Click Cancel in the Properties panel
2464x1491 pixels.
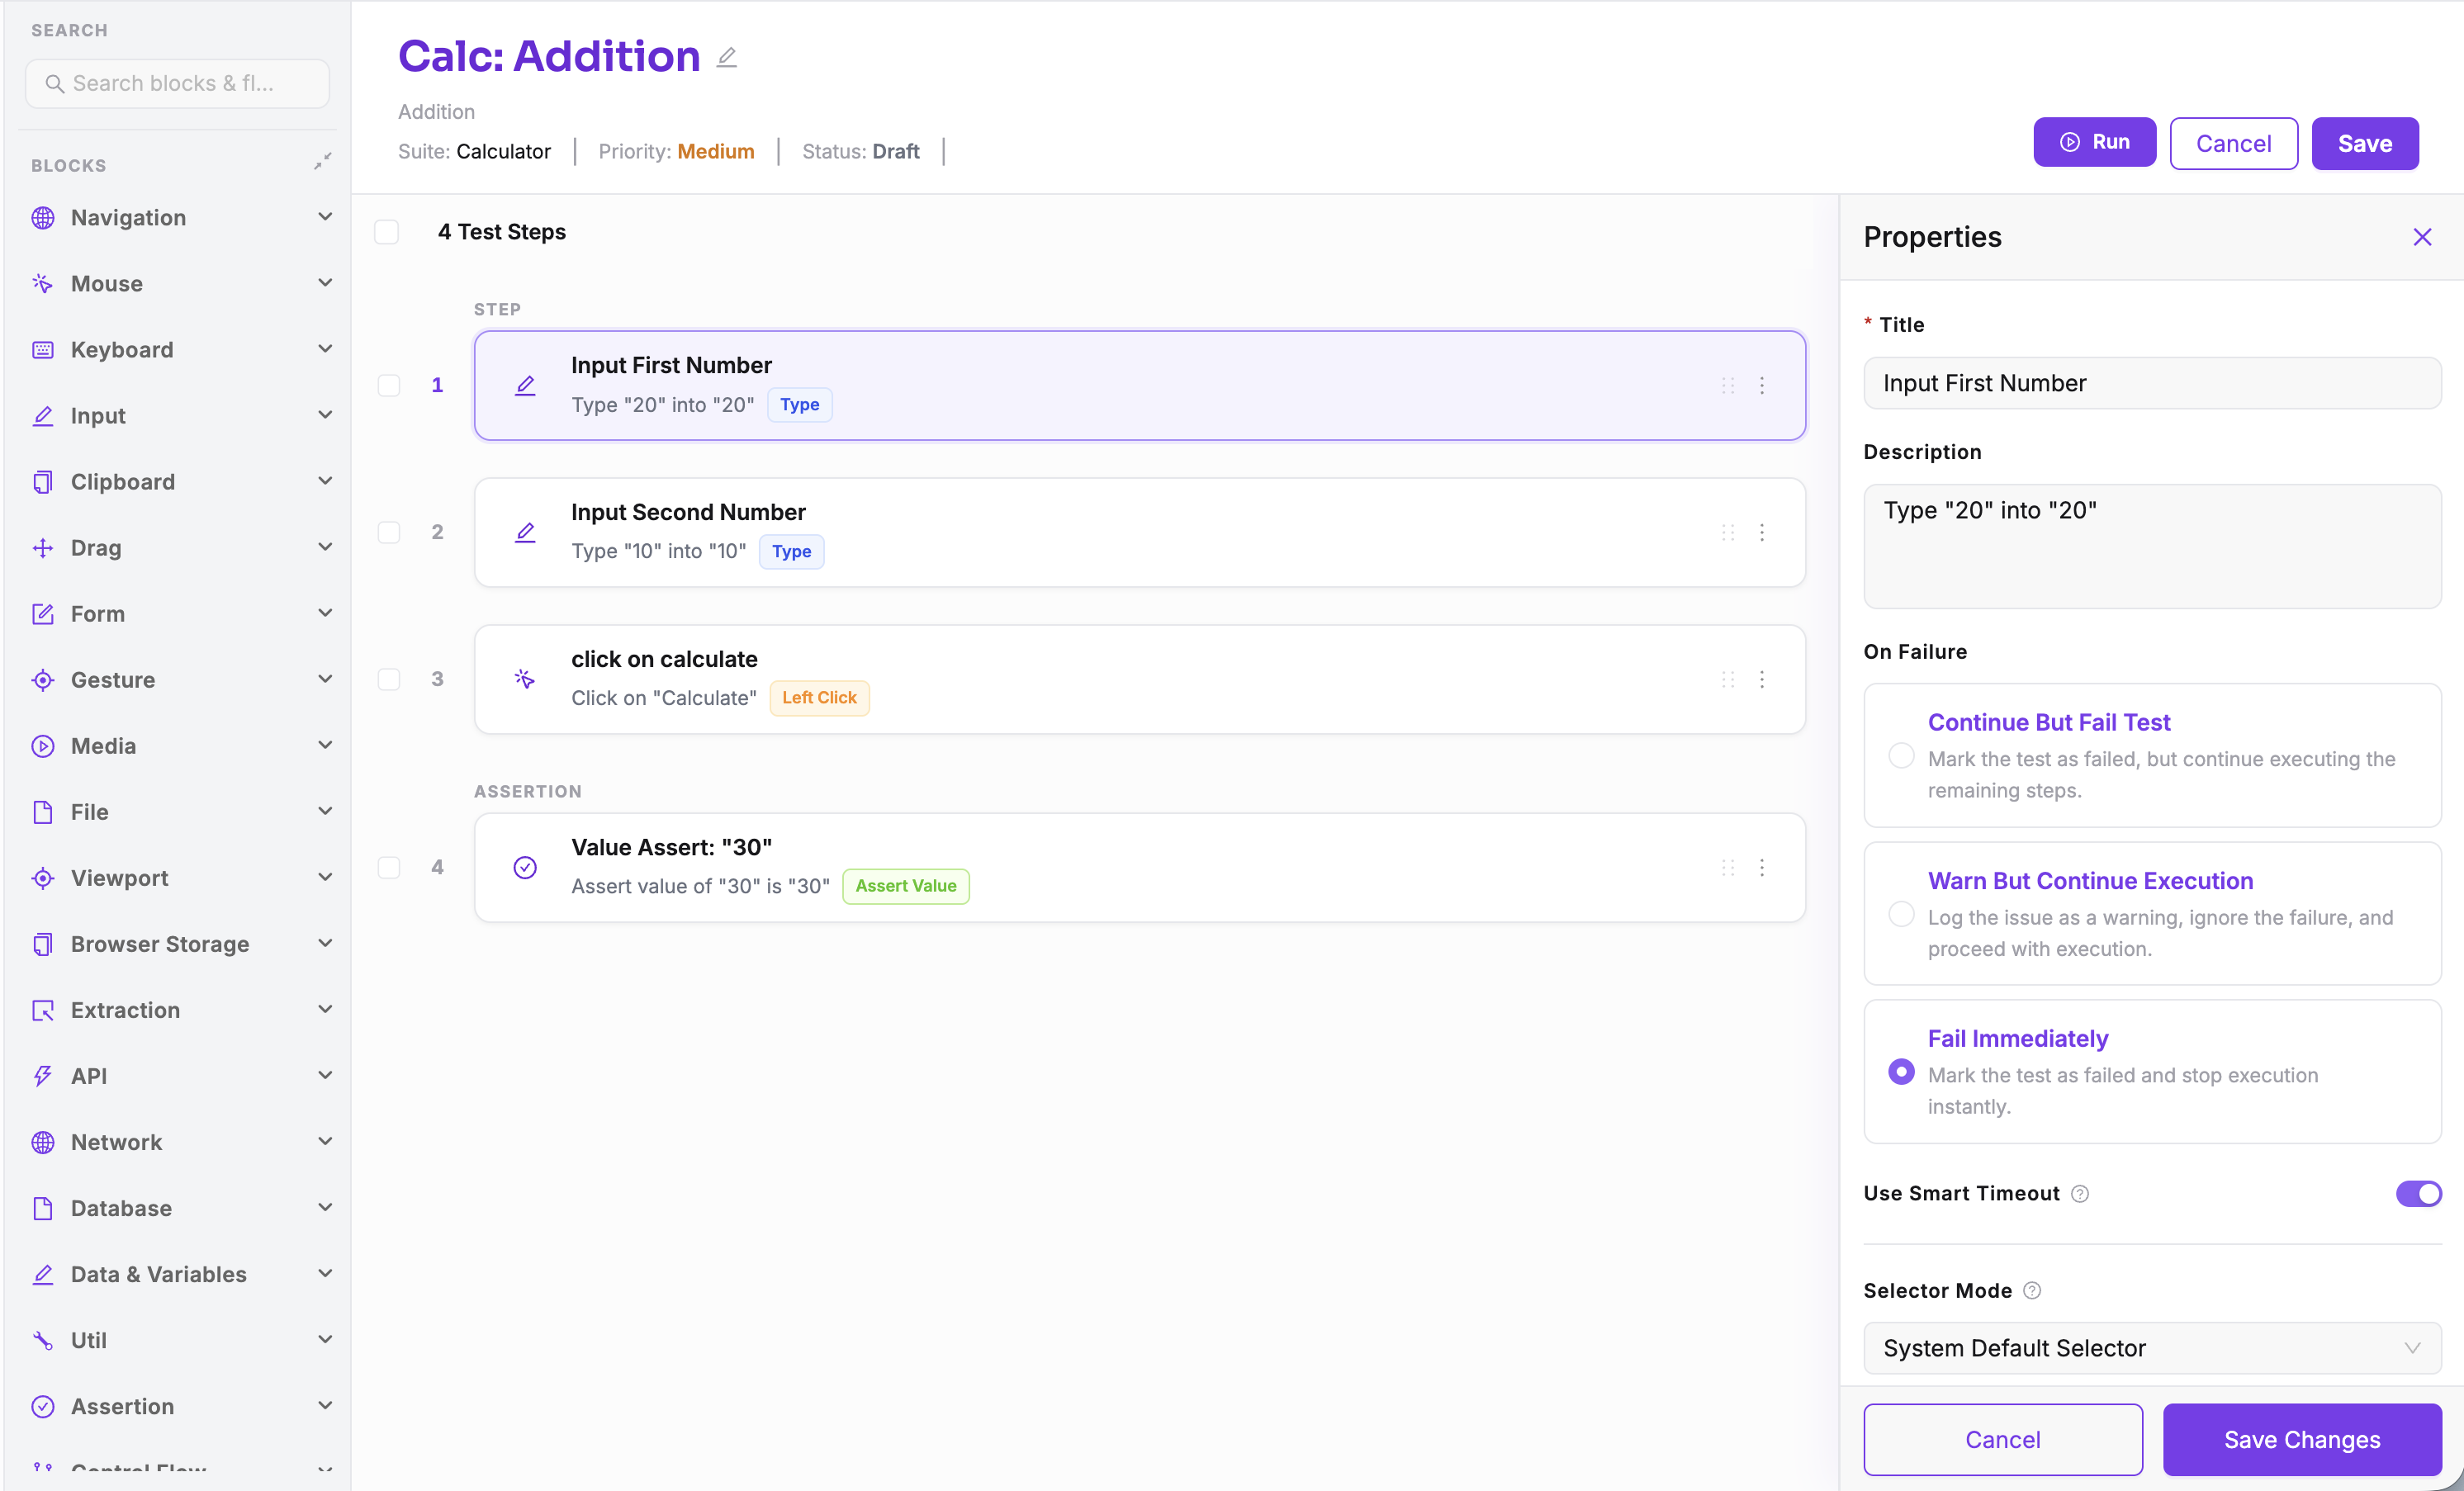click(x=2003, y=1440)
